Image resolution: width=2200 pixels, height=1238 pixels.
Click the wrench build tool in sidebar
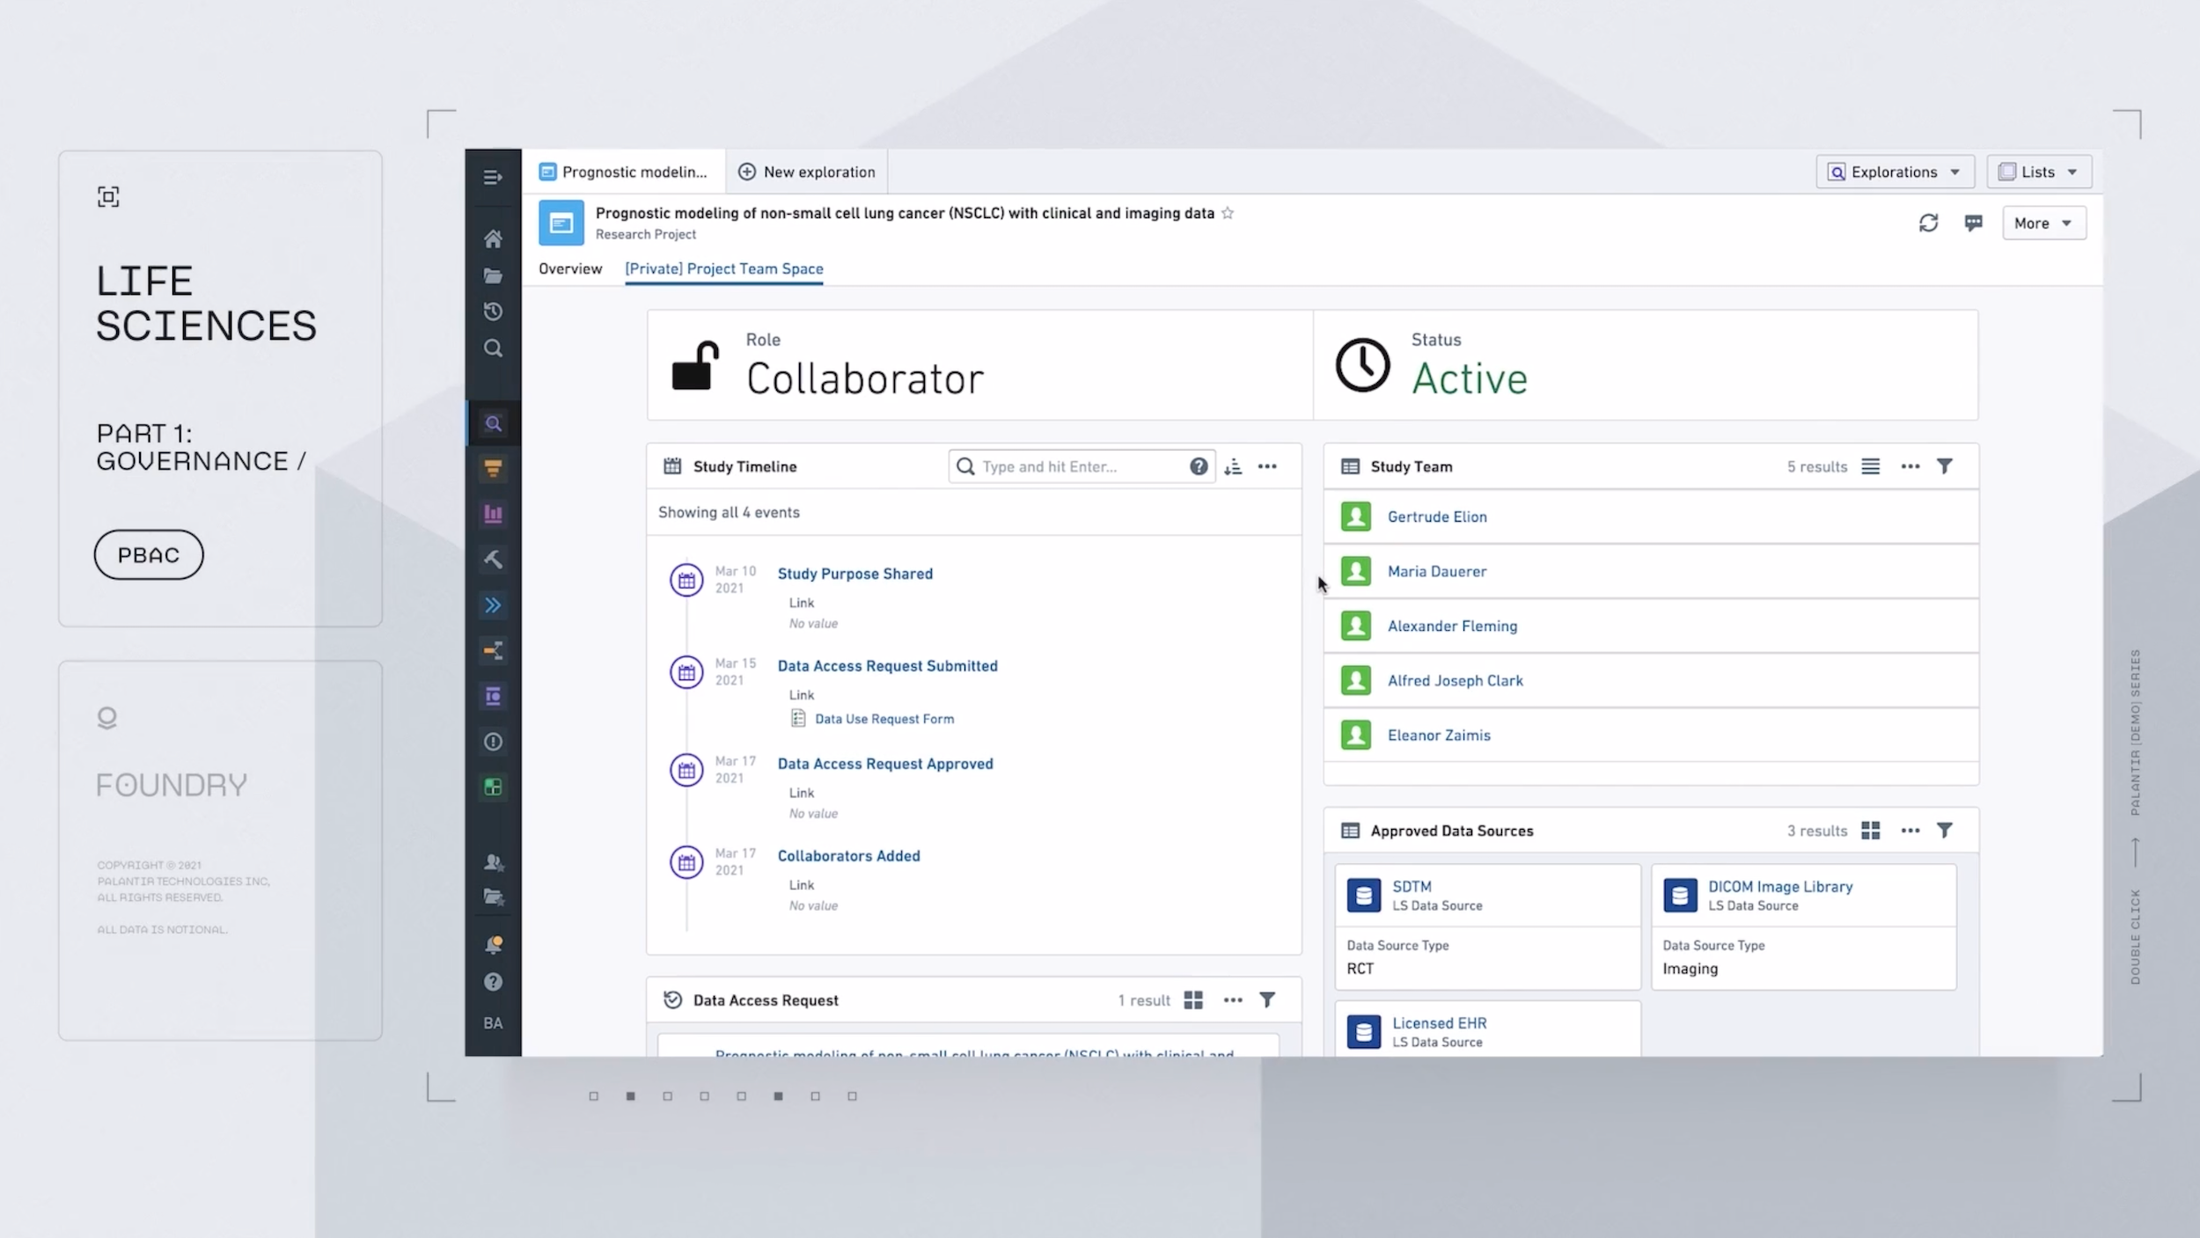click(493, 559)
